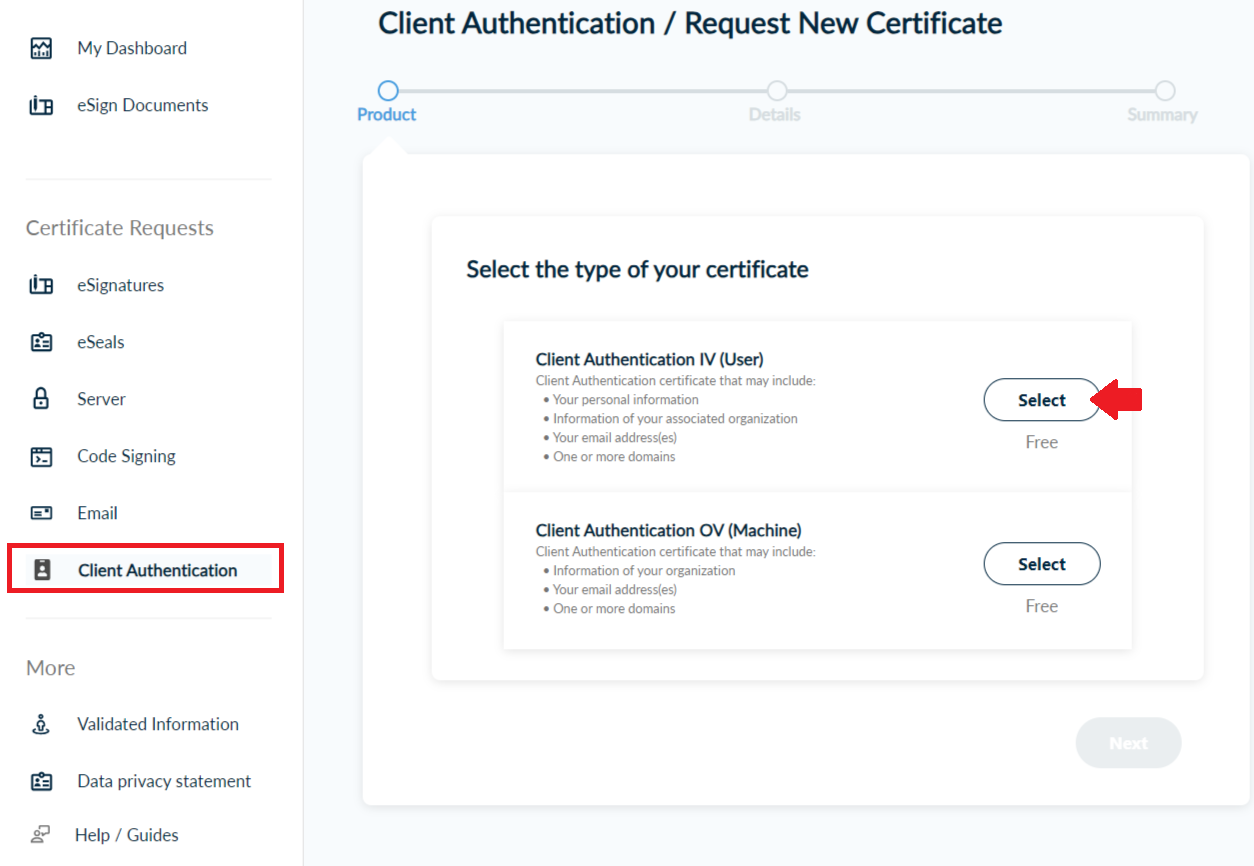This screenshot has width=1254, height=866.
Task: Click the Email envelope icon
Action: 41,513
